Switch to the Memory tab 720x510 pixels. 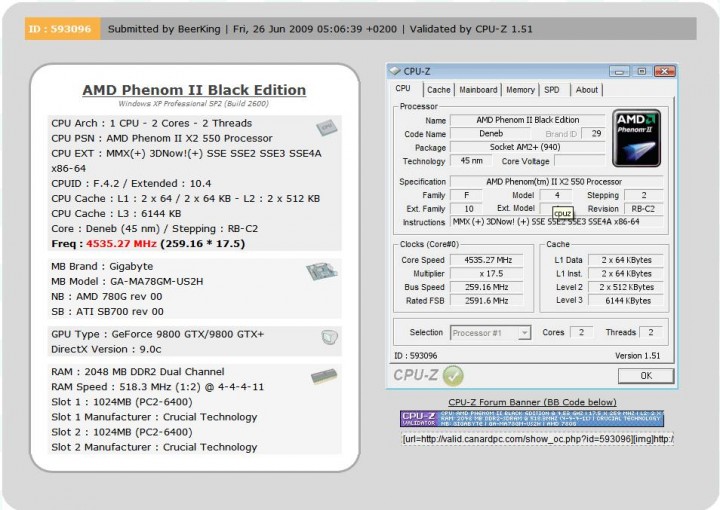[x=520, y=90]
